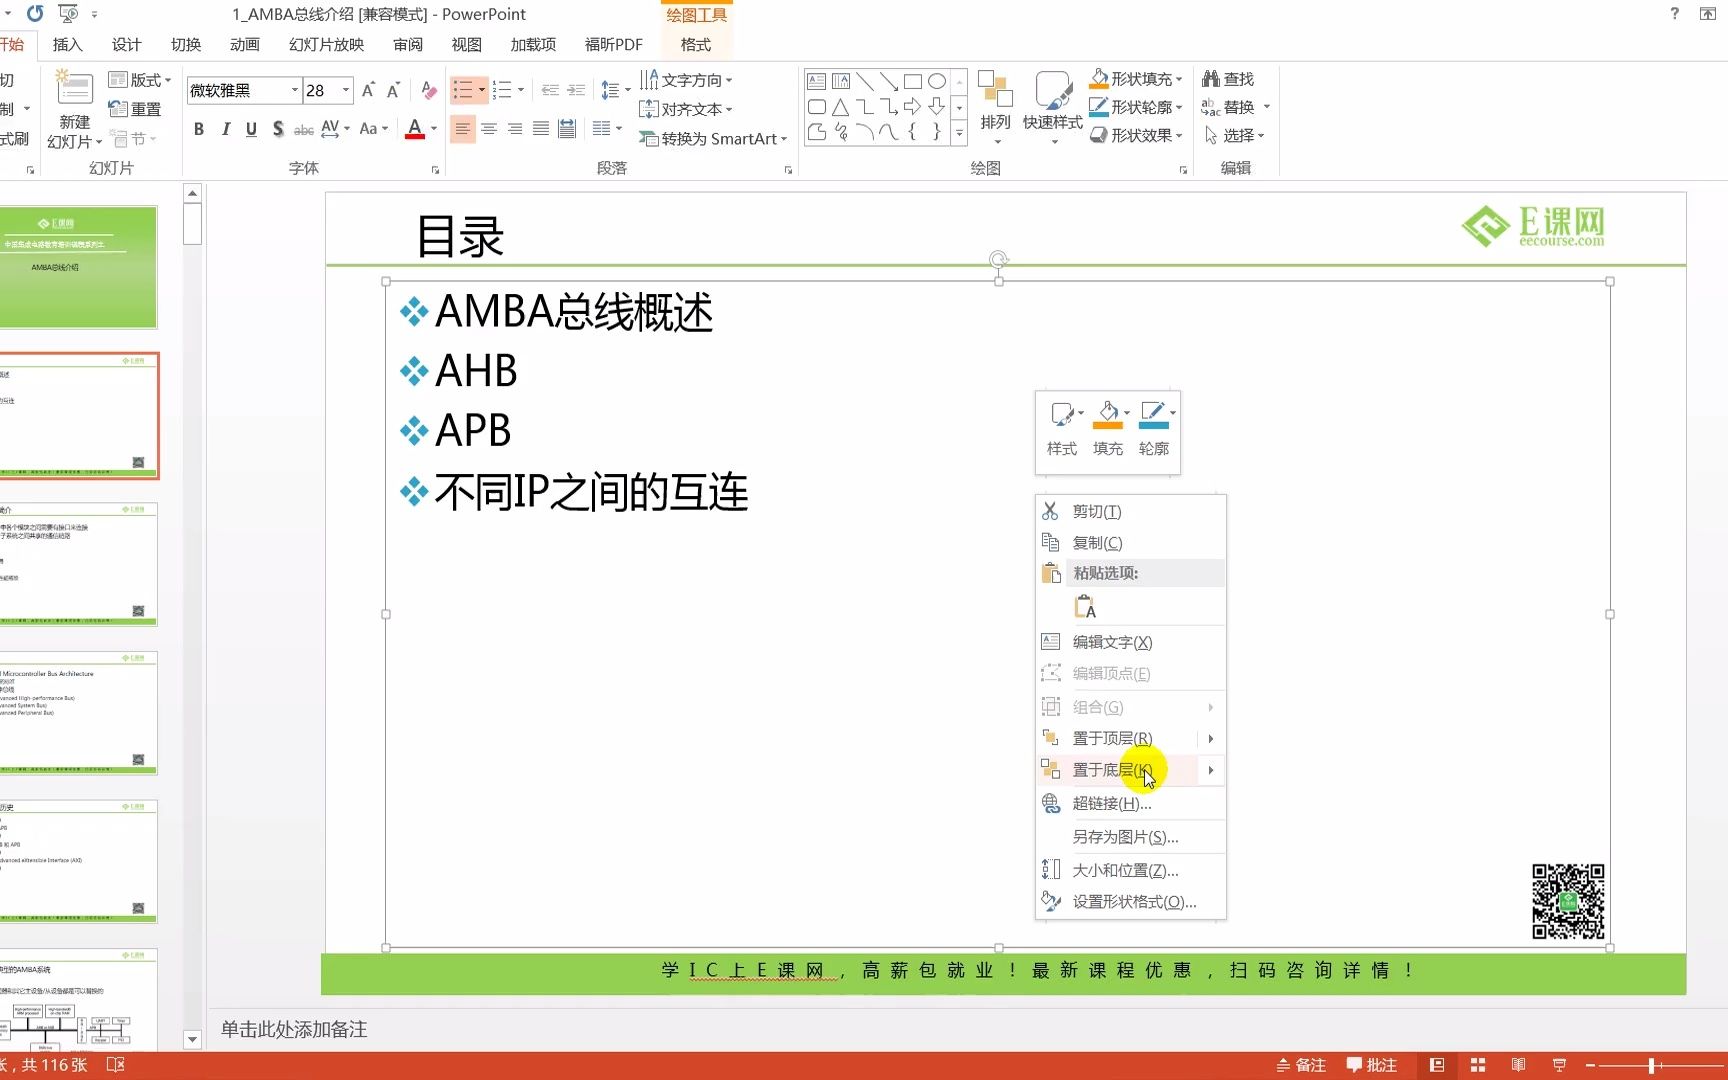Click the Select (选择) button
1728x1080 pixels.
[1234, 135]
